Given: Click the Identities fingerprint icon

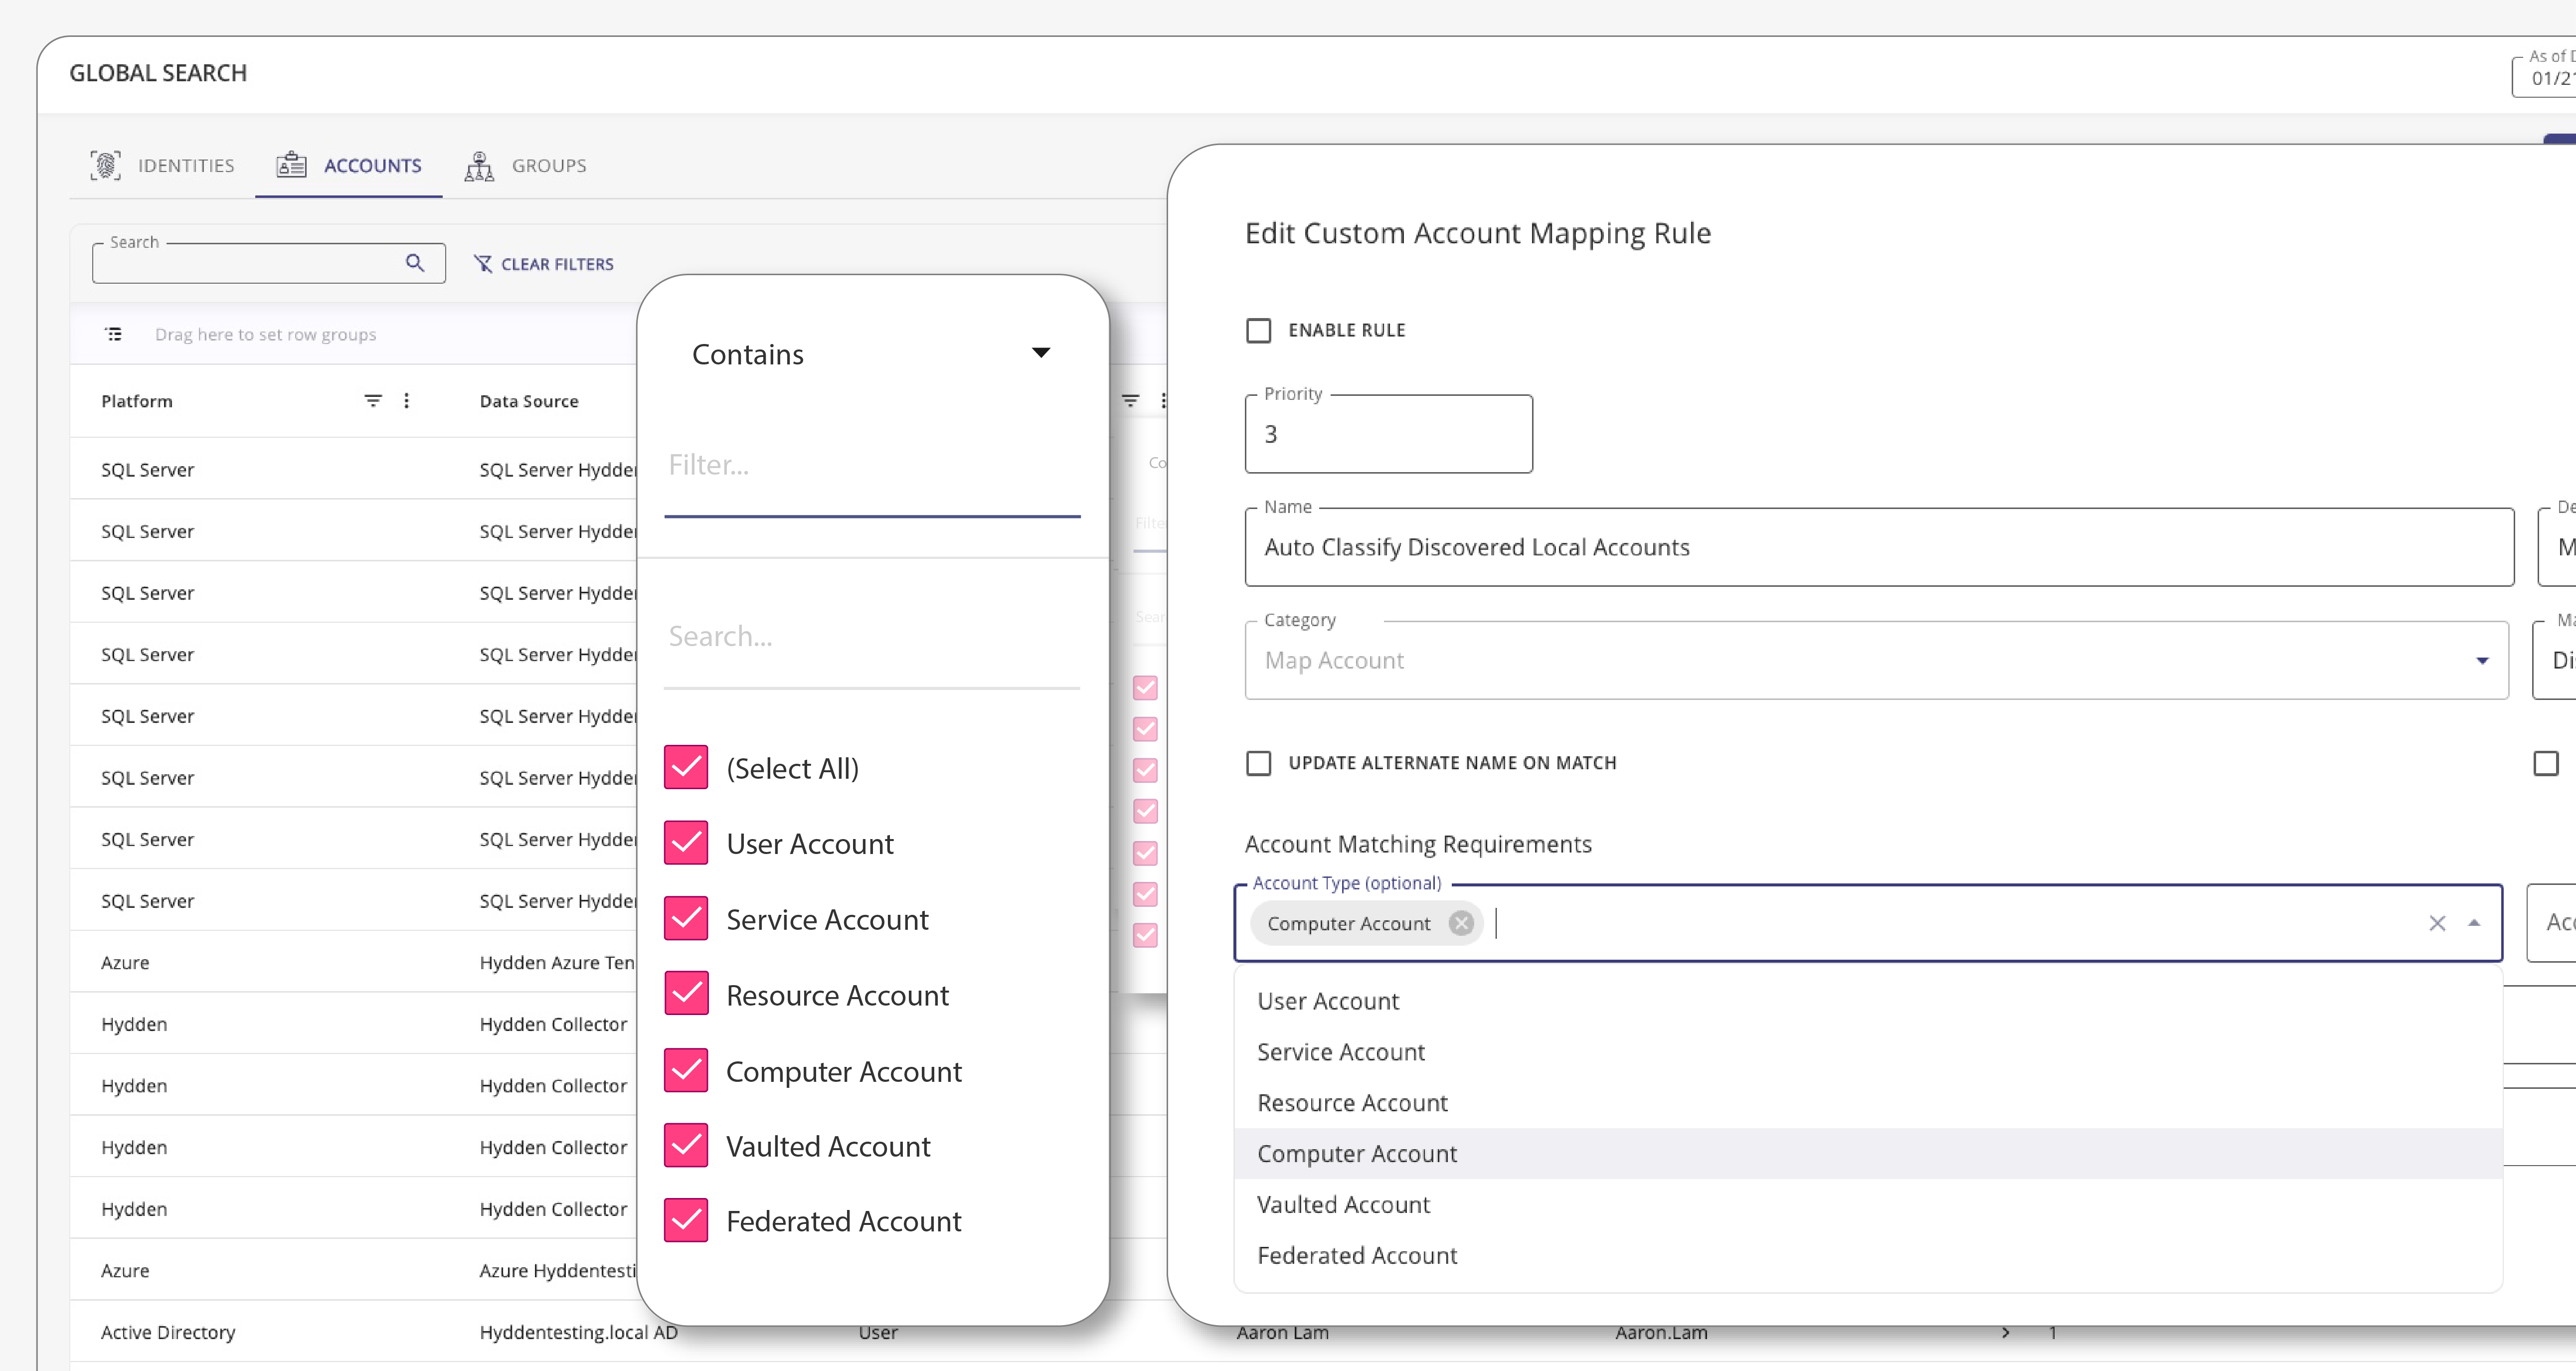Looking at the screenshot, I should (x=105, y=165).
